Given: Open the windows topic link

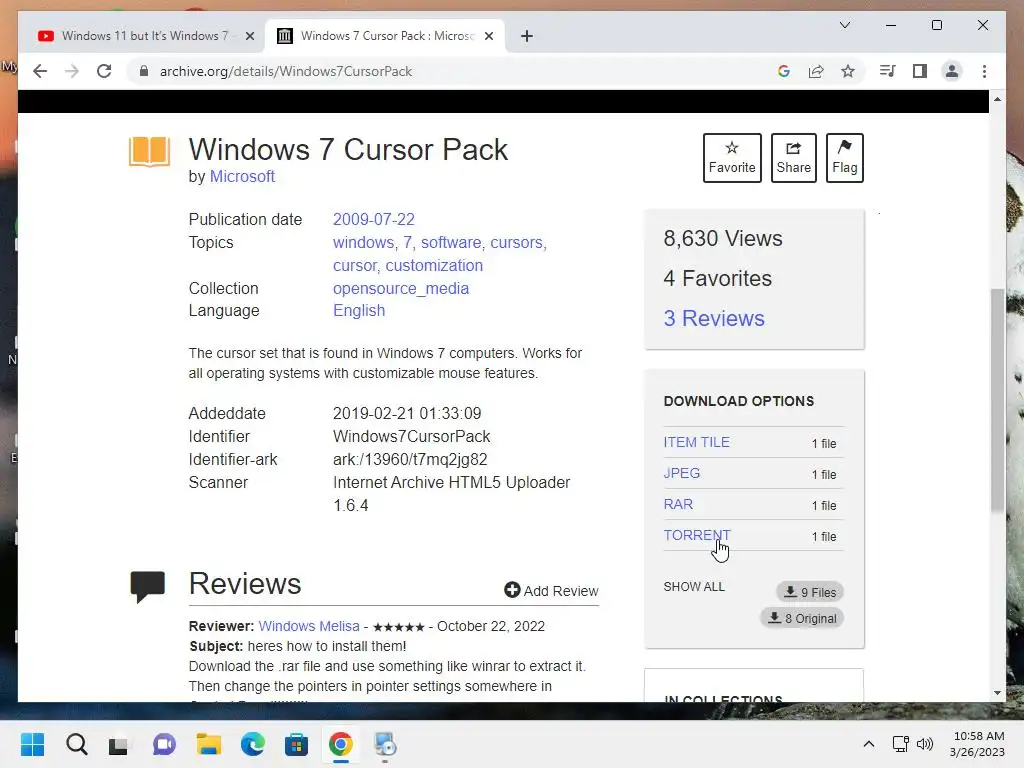Looking at the screenshot, I should click(x=363, y=242).
